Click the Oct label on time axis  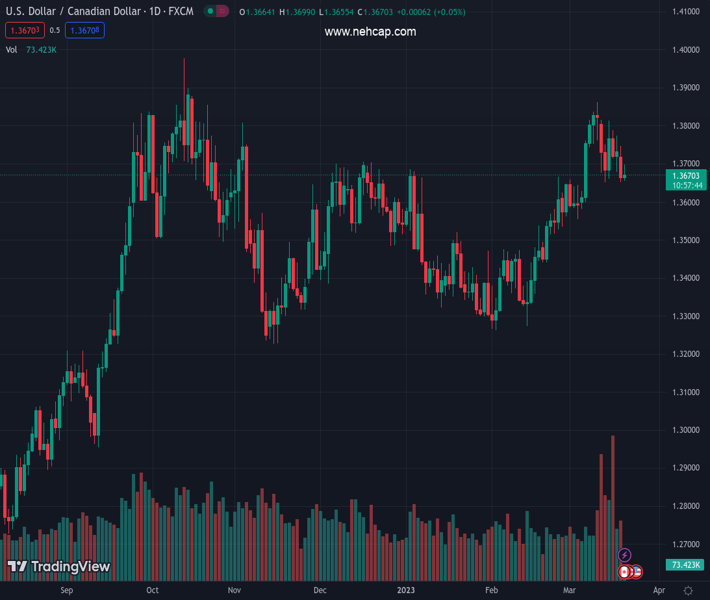pos(152,590)
